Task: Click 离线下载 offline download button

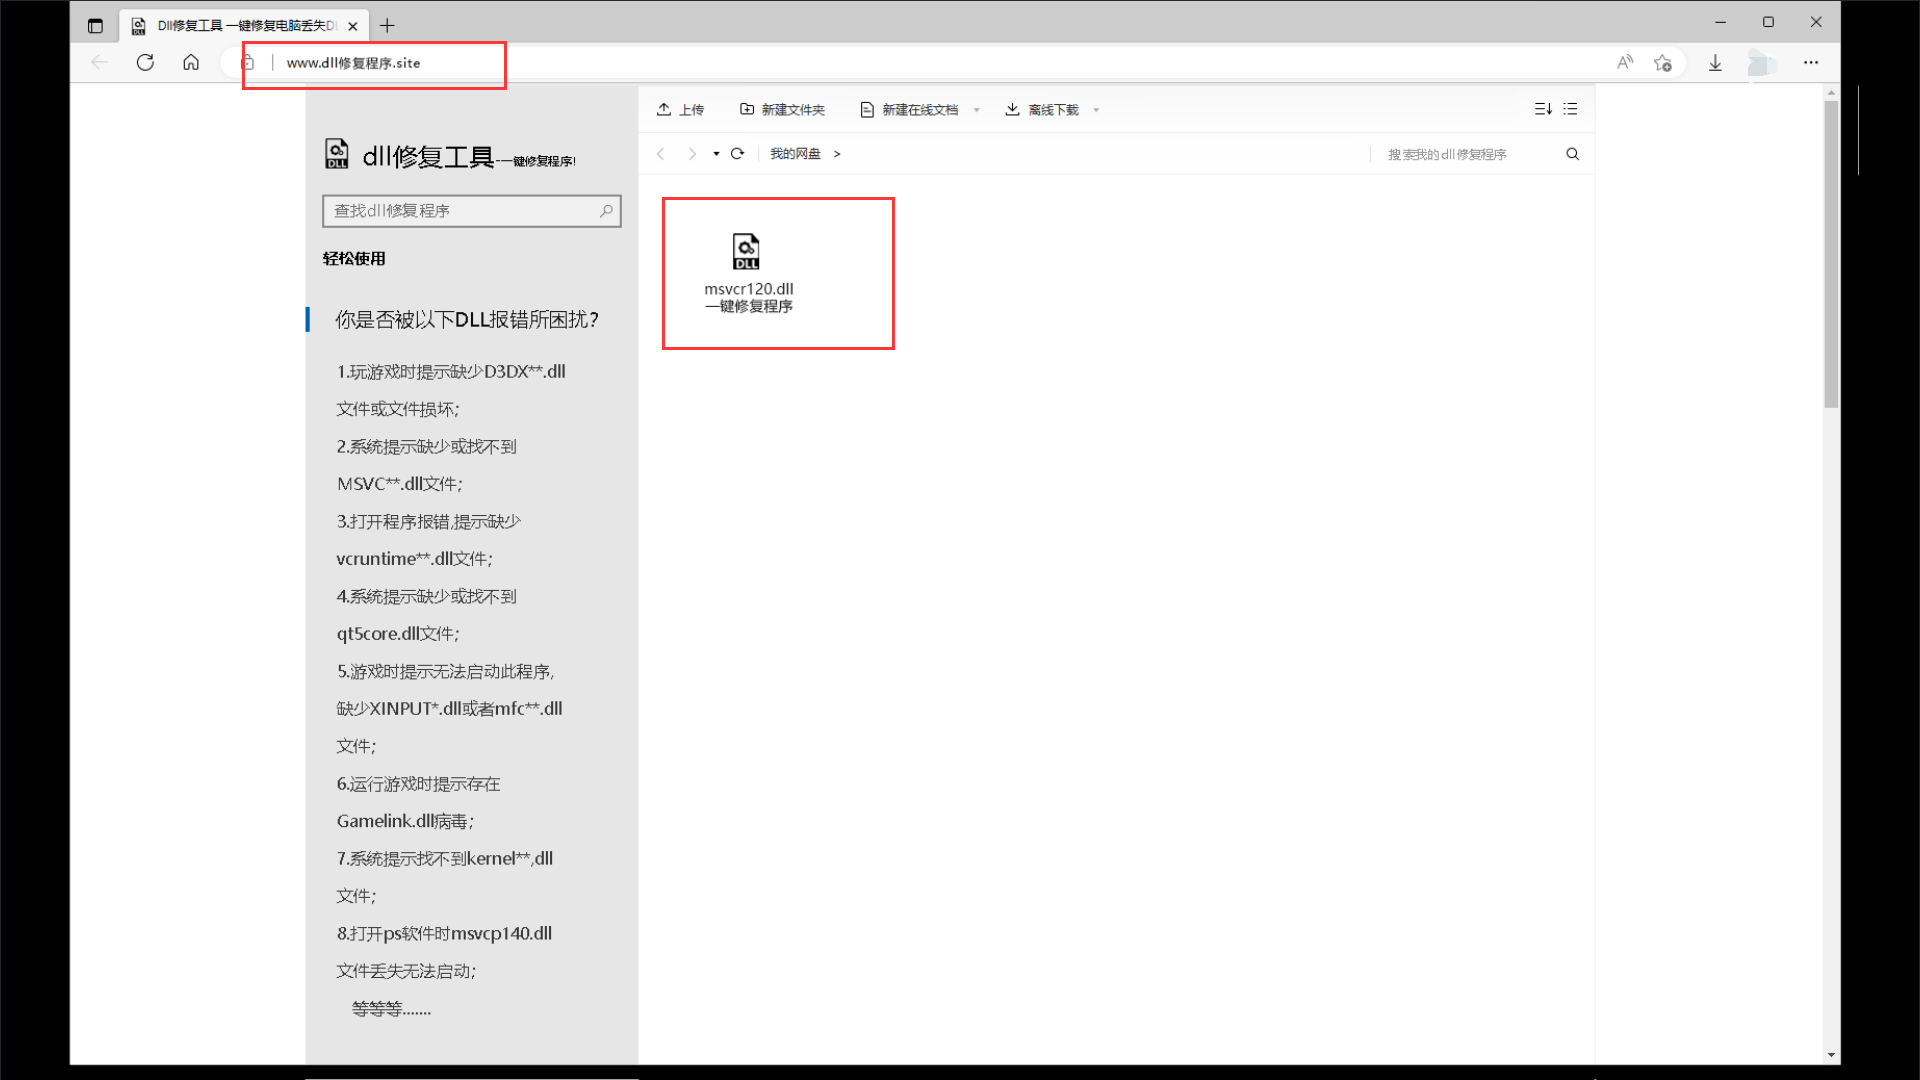Action: pyautogui.click(x=1042, y=109)
